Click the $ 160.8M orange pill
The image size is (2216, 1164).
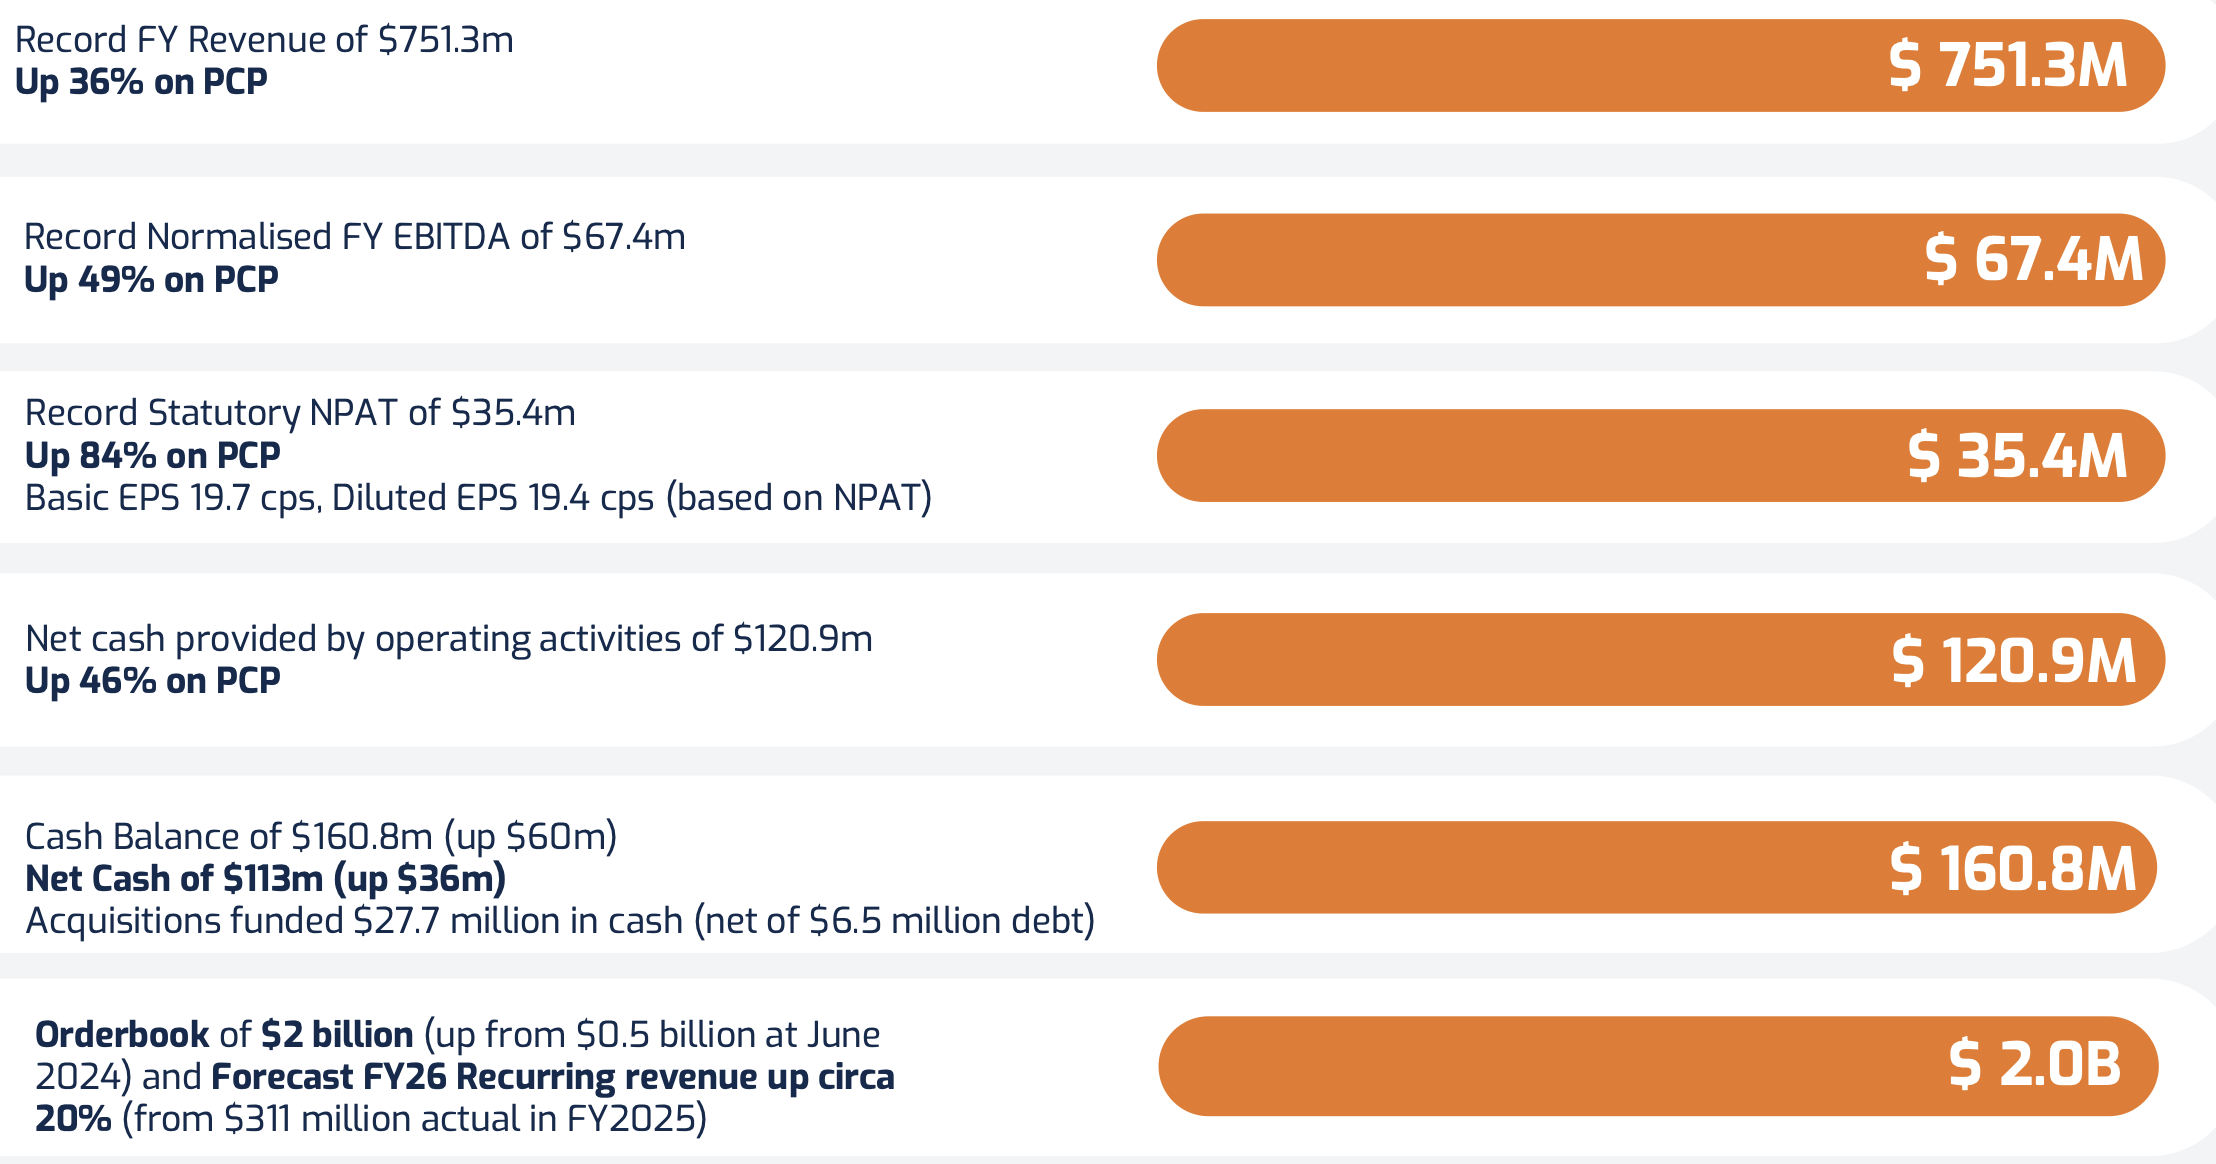[x=1656, y=868]
